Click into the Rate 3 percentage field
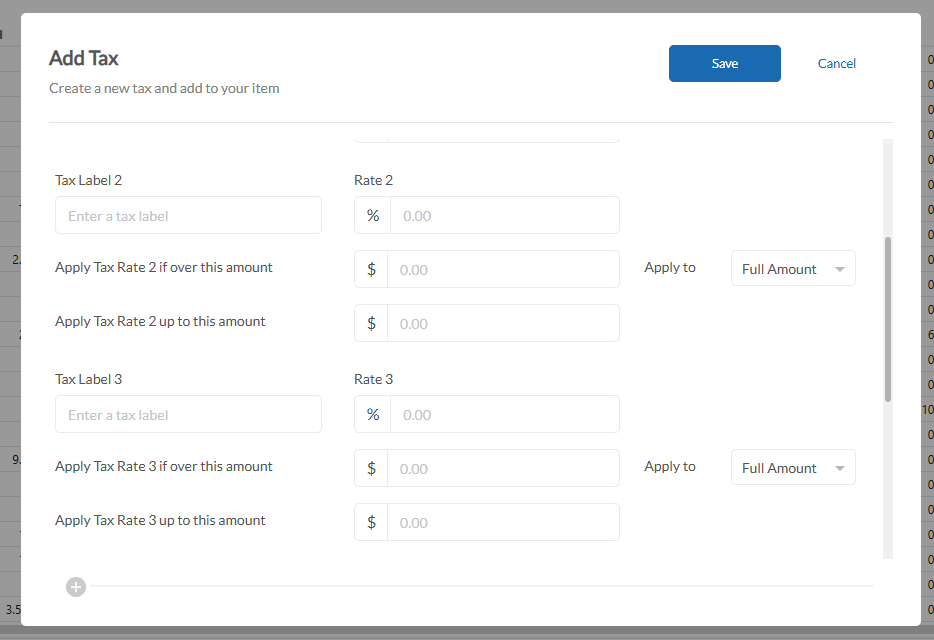Image resolution: width=934 pixels, height=640 pixels. 505,414
